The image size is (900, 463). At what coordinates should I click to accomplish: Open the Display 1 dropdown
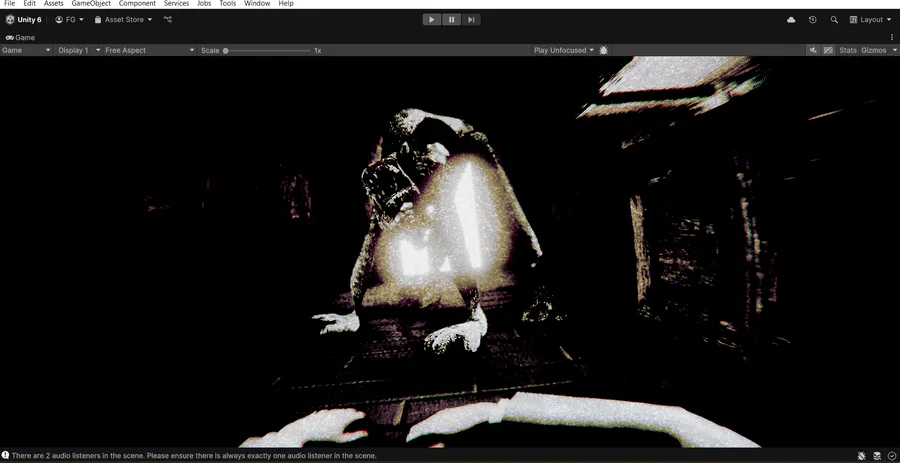click(79, 50)
